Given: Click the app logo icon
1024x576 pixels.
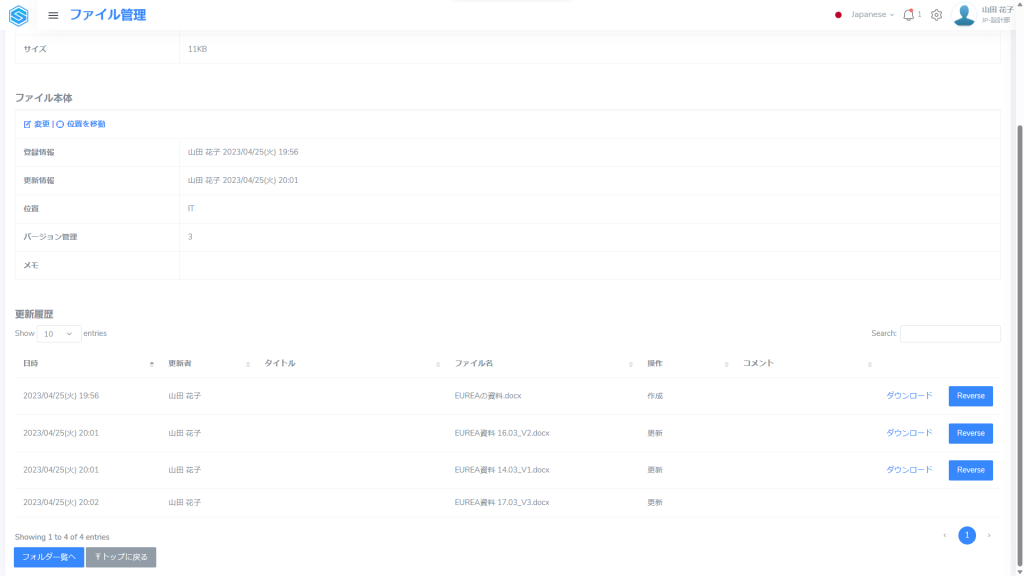Looking at the screenshot, I should (x=19, y=15).
